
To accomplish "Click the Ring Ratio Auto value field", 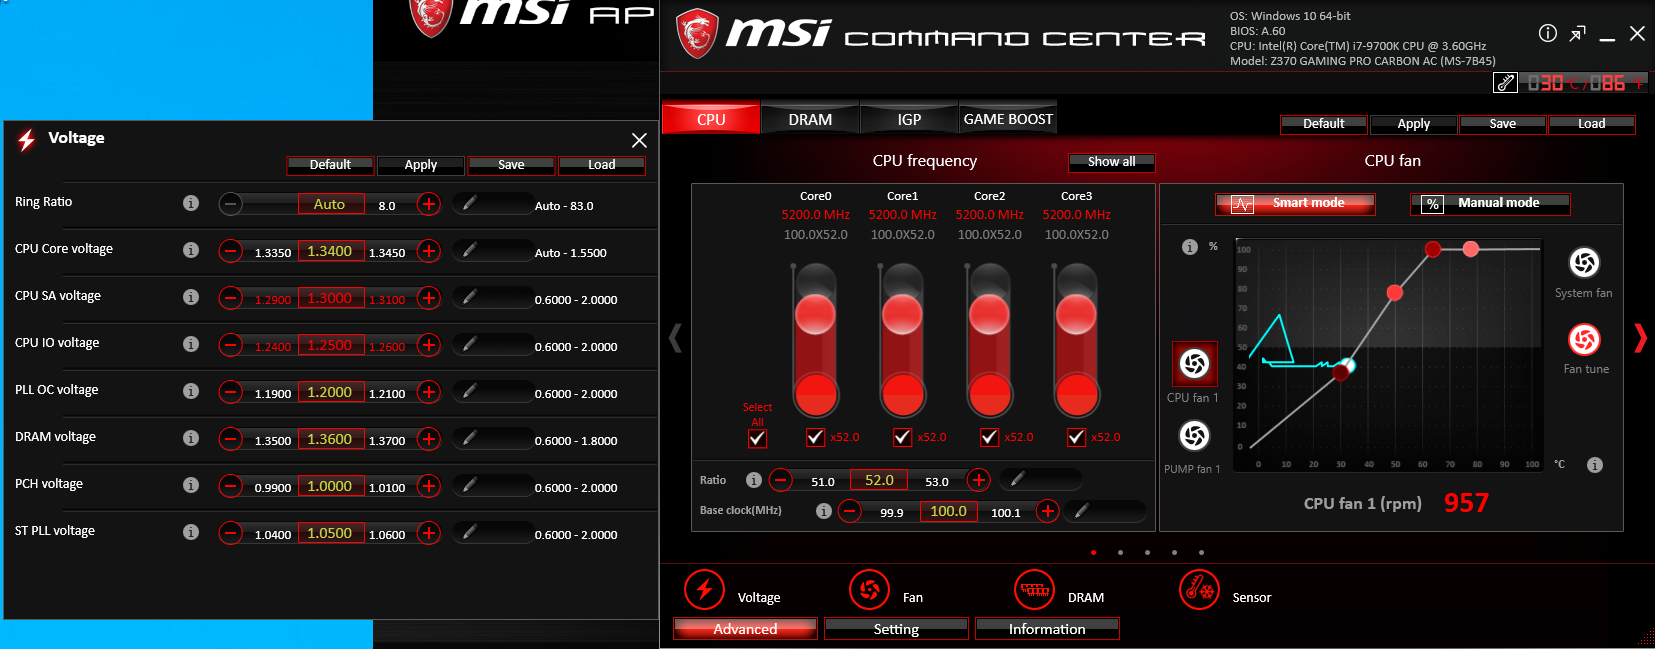I will [331, 204].
